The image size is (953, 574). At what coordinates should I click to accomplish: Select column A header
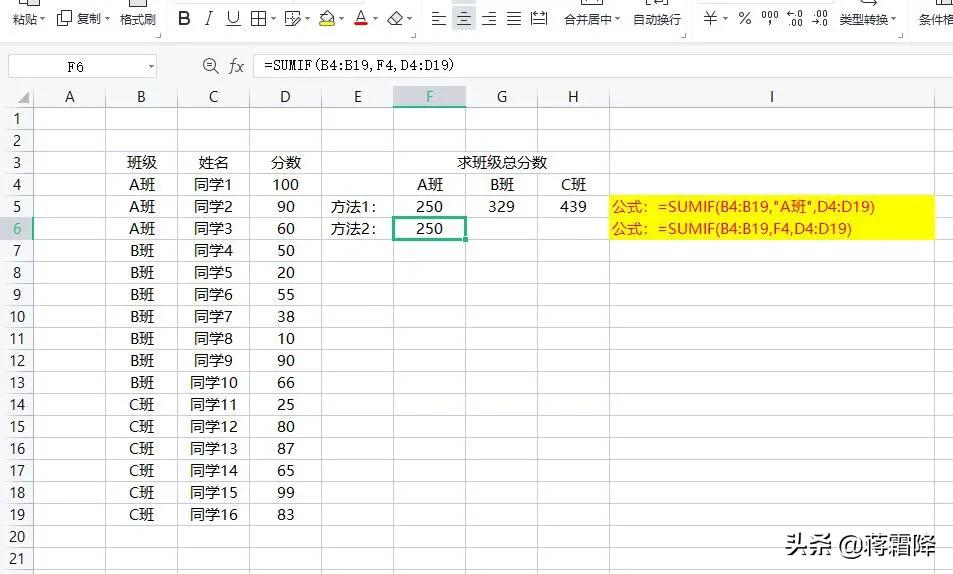[70, 97]
